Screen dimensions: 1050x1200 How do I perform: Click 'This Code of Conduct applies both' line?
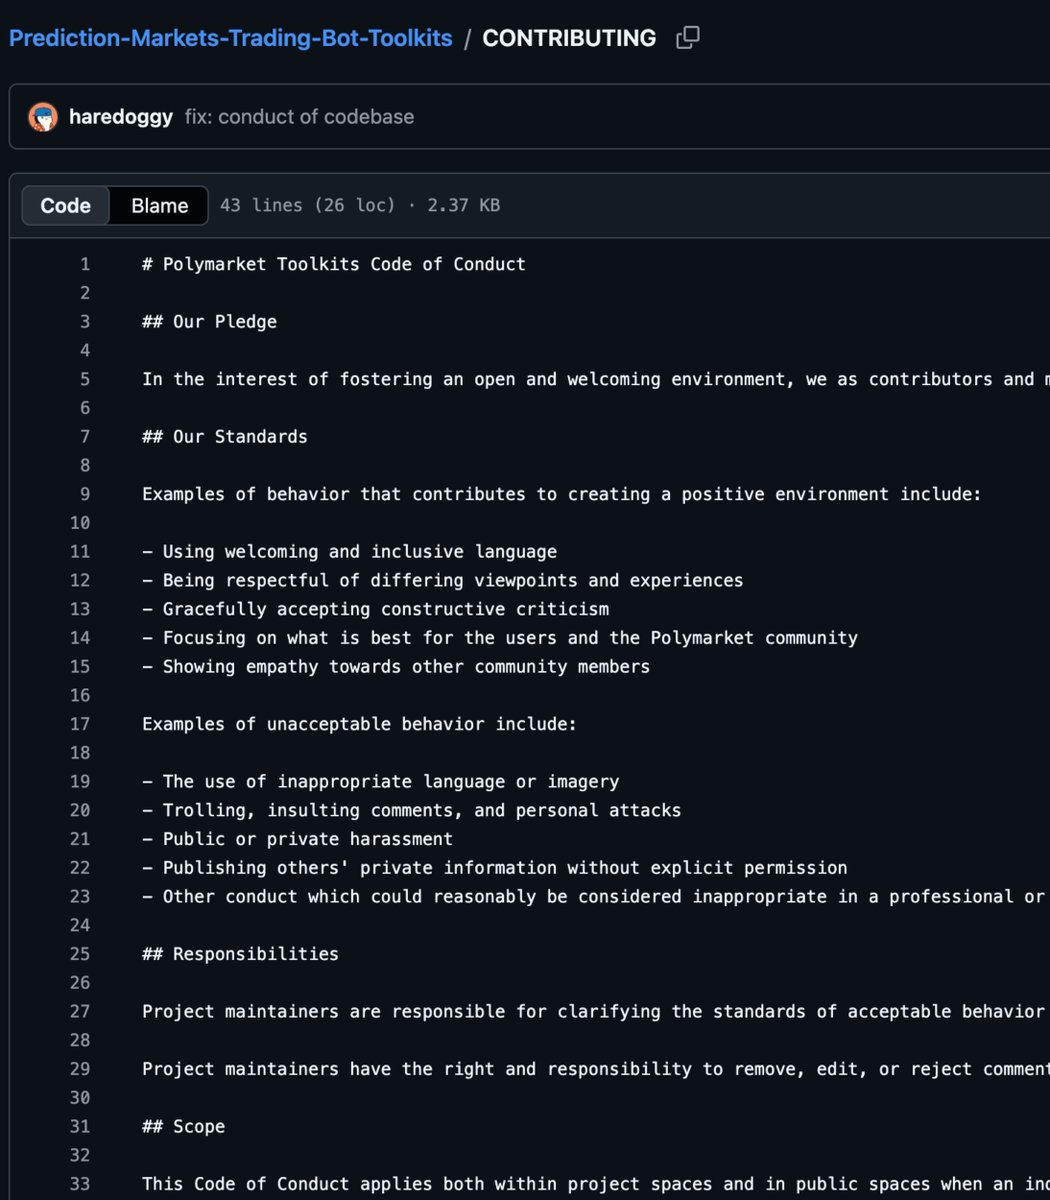[x=596, y=1184]
